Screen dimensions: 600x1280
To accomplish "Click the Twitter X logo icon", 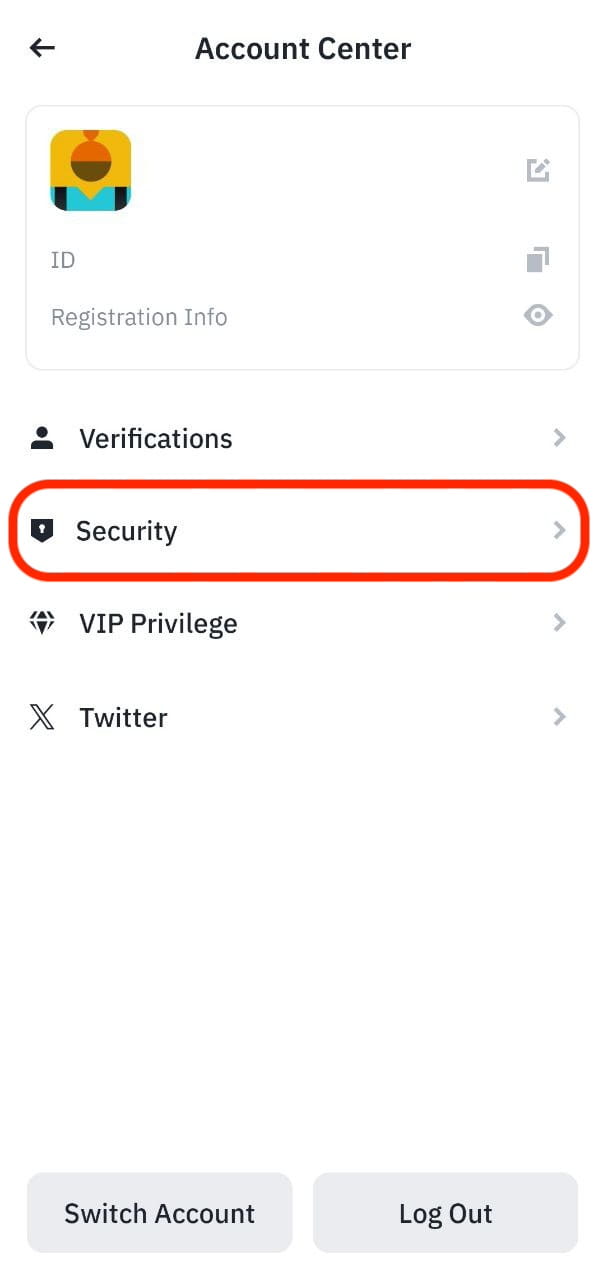I will 42,717.
